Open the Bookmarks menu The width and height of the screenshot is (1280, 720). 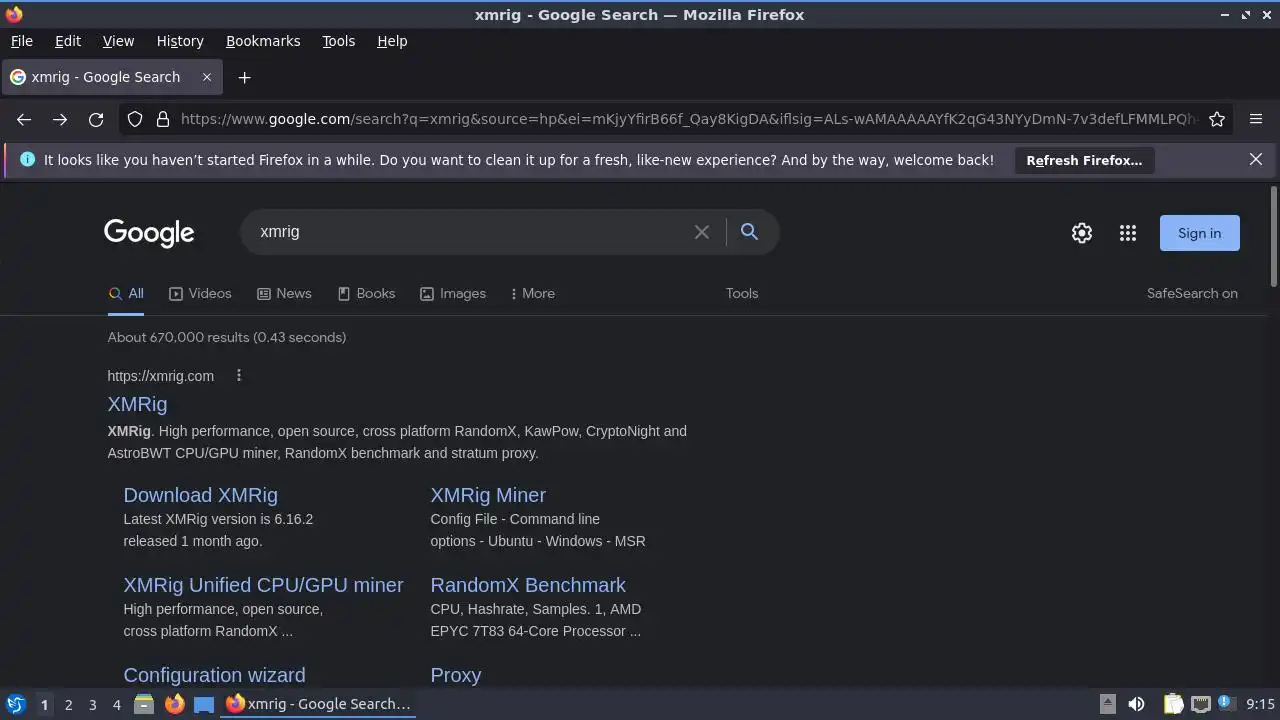[263, 41]
